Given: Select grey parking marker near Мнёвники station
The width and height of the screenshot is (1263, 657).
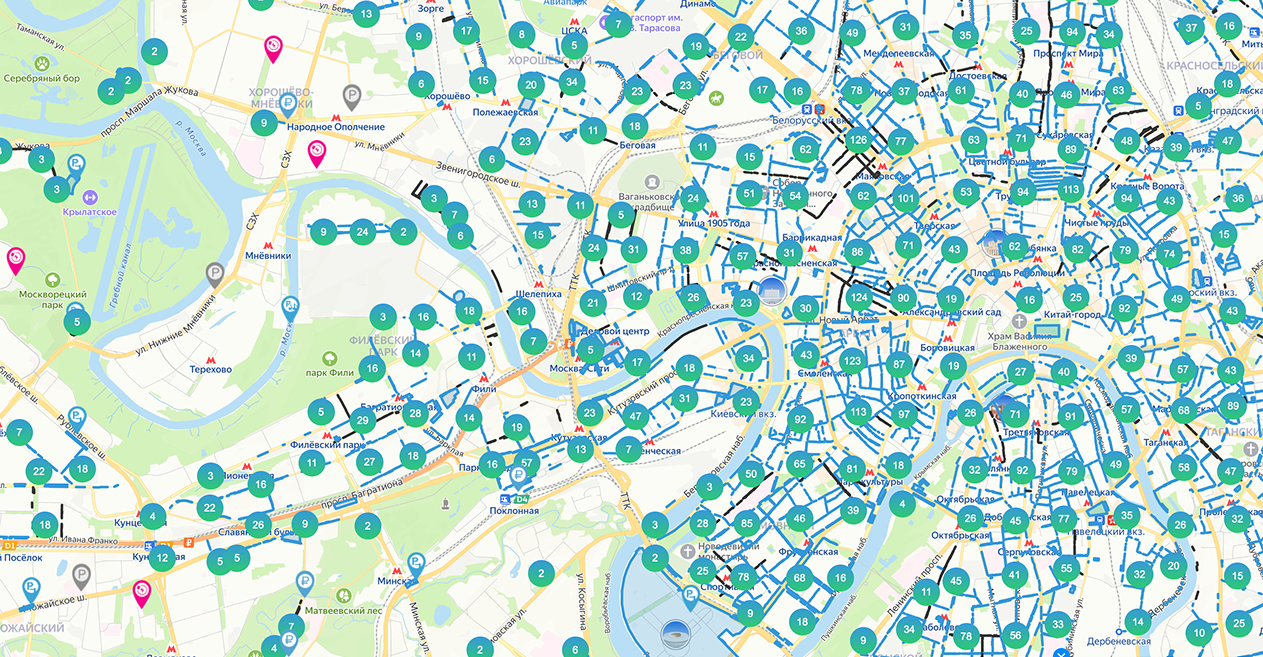Looking at the screenshot, I should click(x=215, y=275).
